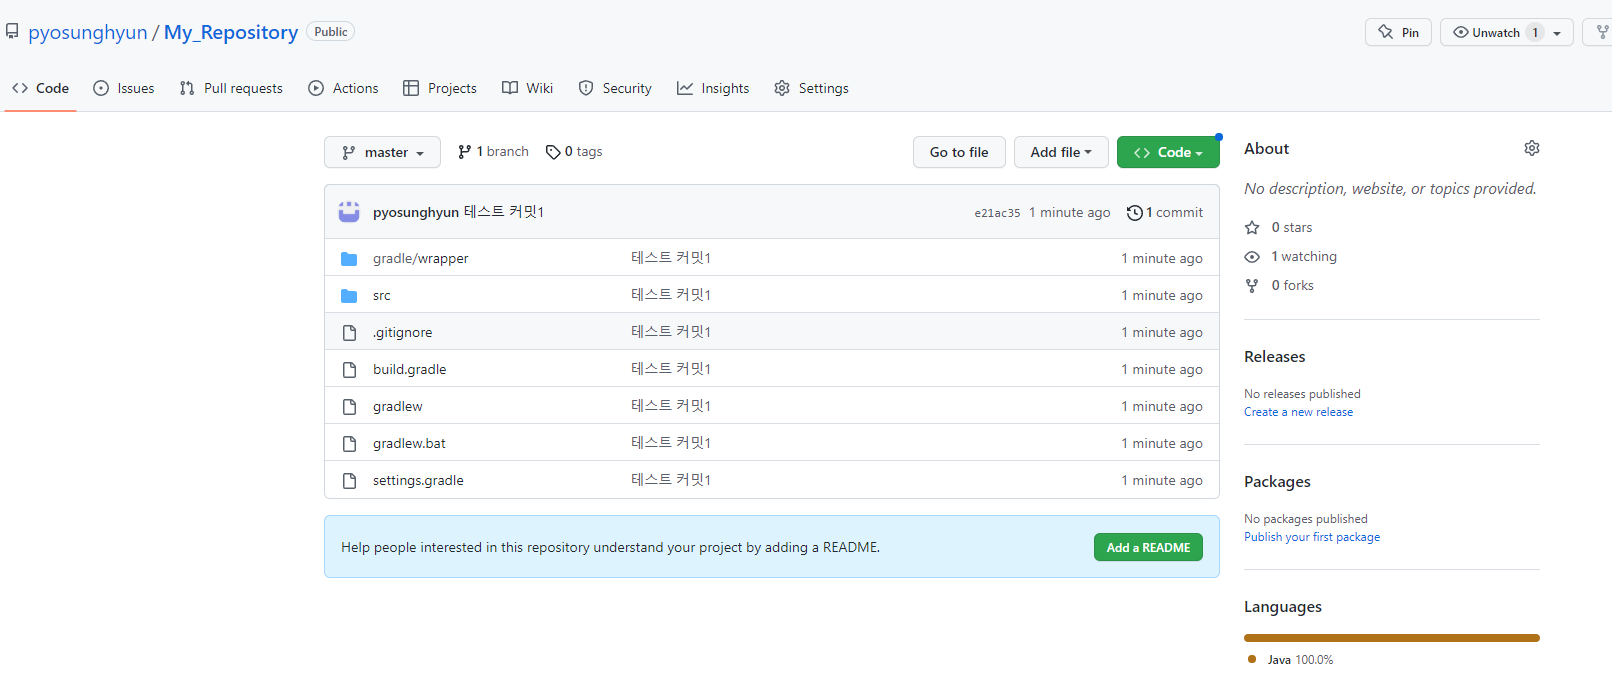The image size is (1612, 697).
Task: Open the 1 commit history link
Action: coord(1165,212)
